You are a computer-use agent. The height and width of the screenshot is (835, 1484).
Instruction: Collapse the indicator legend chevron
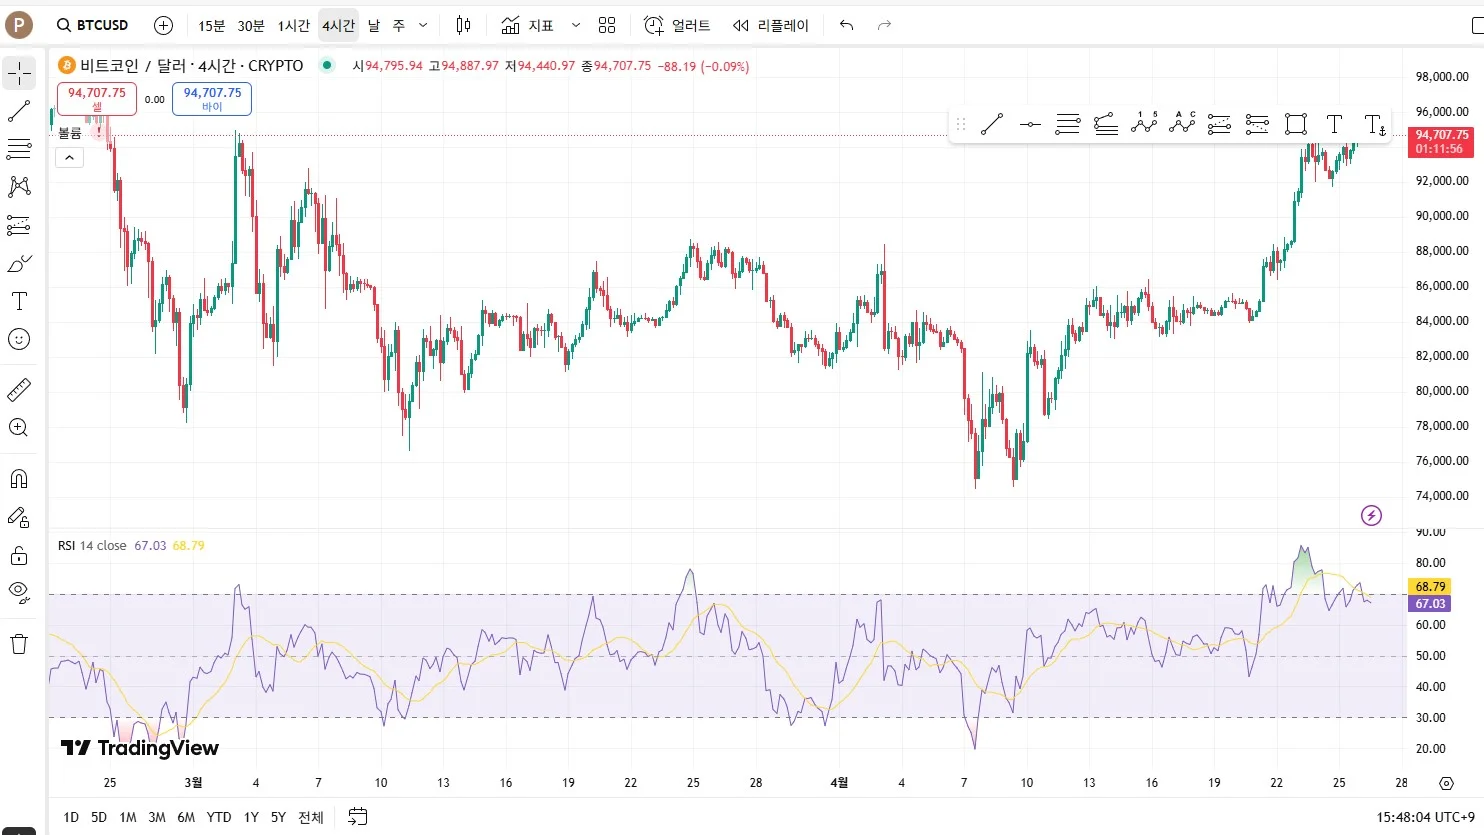coord(69,157)
